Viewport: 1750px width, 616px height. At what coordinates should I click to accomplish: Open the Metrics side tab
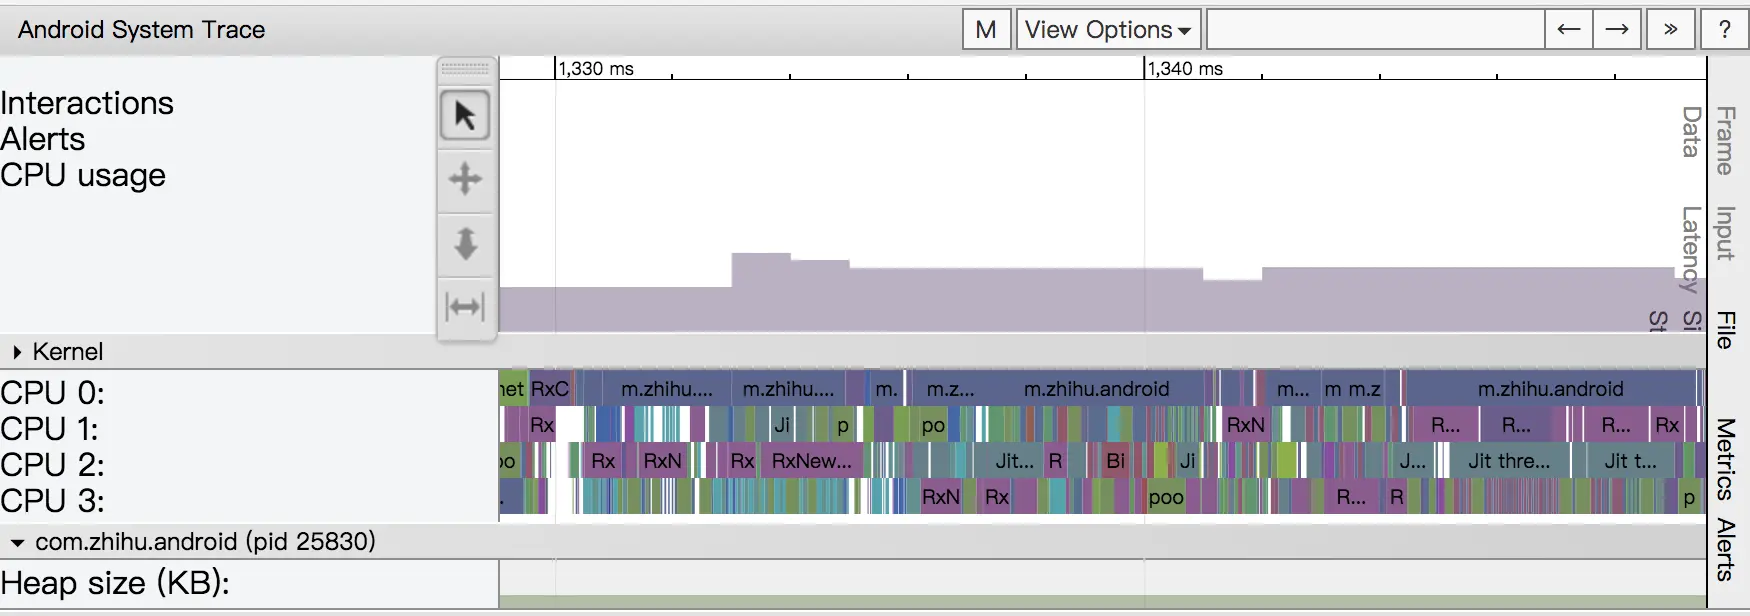[x=1726, y=459]
